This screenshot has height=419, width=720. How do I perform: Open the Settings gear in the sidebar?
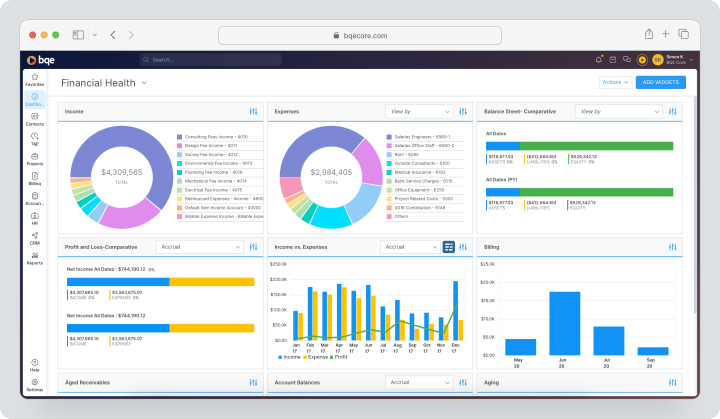(x=34, y=385)
